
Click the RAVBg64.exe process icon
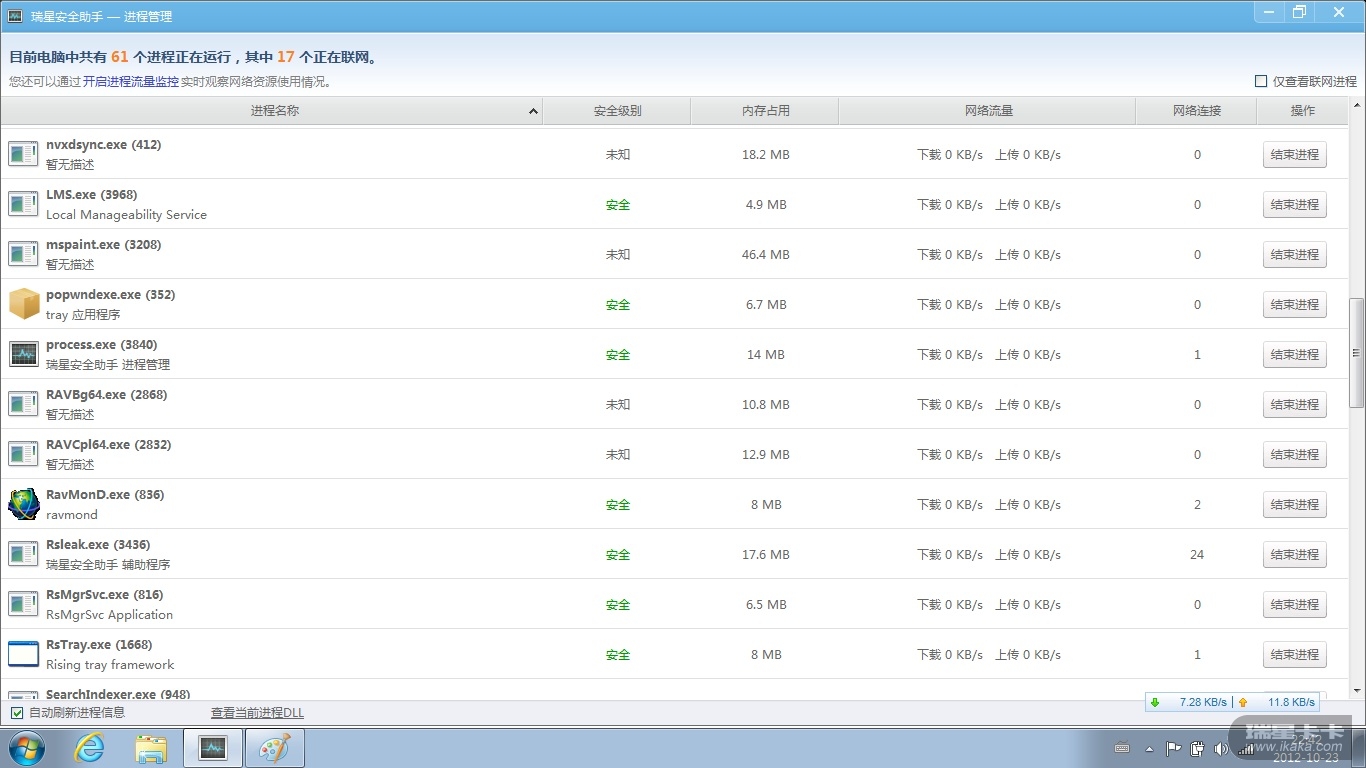(23, 404)
